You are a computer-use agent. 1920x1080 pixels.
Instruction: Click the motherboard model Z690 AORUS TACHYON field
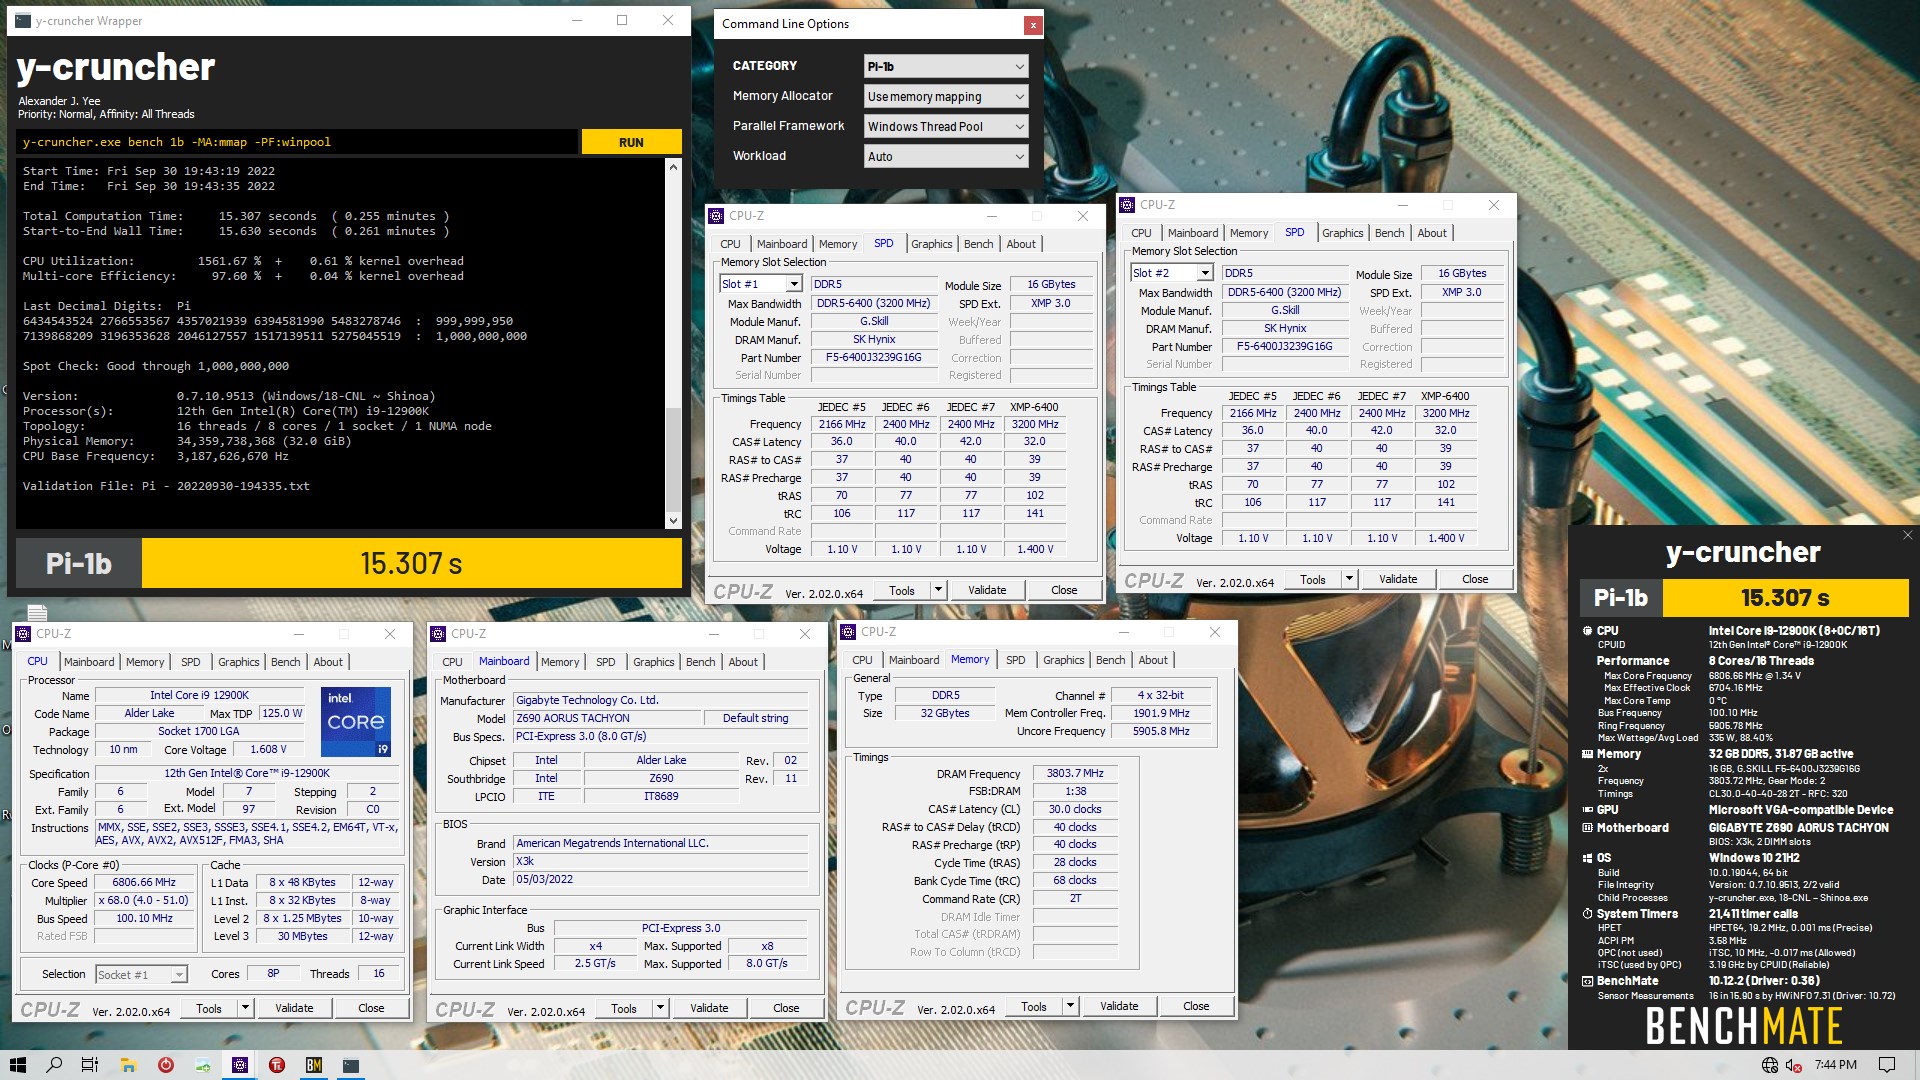click(x=606, y=718)
